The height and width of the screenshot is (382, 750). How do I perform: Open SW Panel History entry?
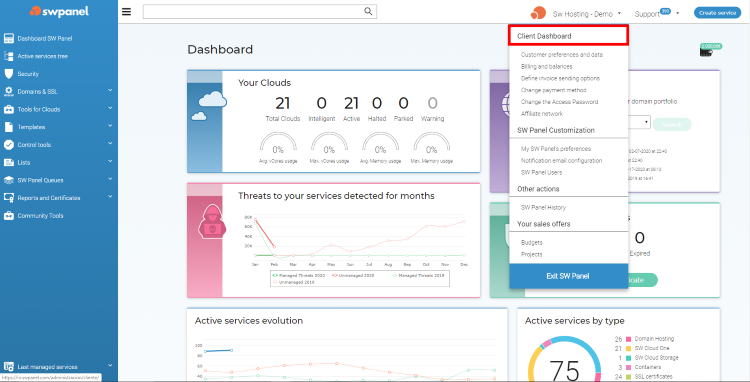543,207
